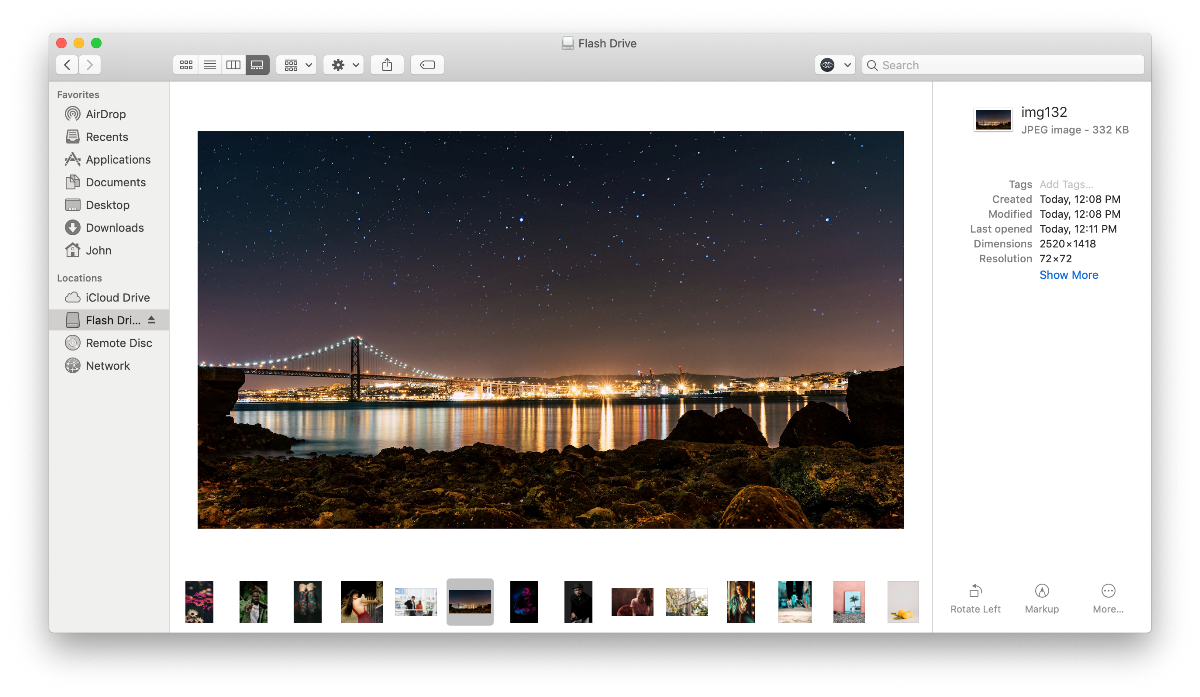Select the palm tree pink wall thumbnail

tap(849, 602)
